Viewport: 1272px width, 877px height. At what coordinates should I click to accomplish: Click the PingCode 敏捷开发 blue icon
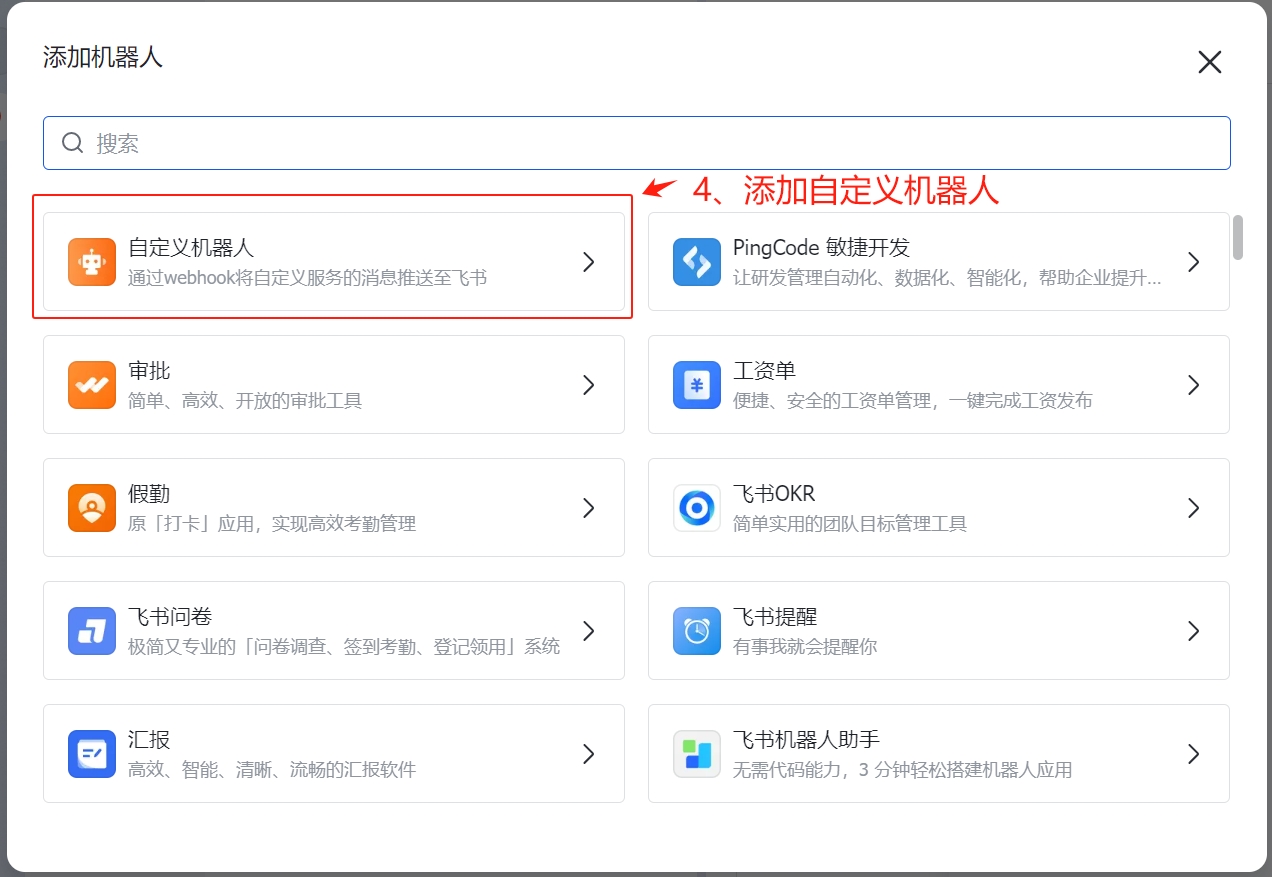pos(697,262)
